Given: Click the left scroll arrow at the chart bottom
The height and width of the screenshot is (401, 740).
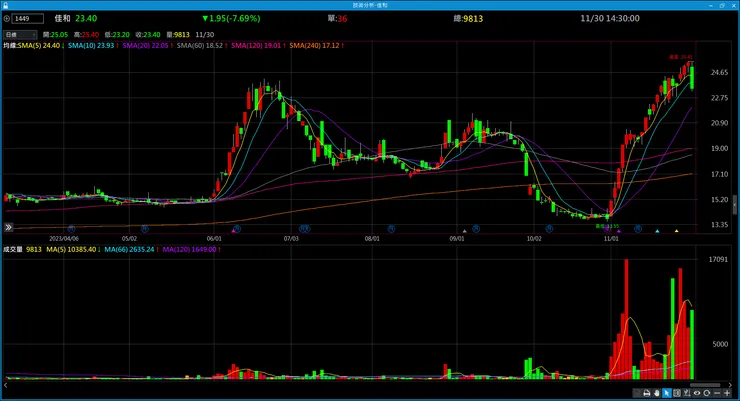Looking at the screenshot, I should pyautogui.click(x=6, y=385).
